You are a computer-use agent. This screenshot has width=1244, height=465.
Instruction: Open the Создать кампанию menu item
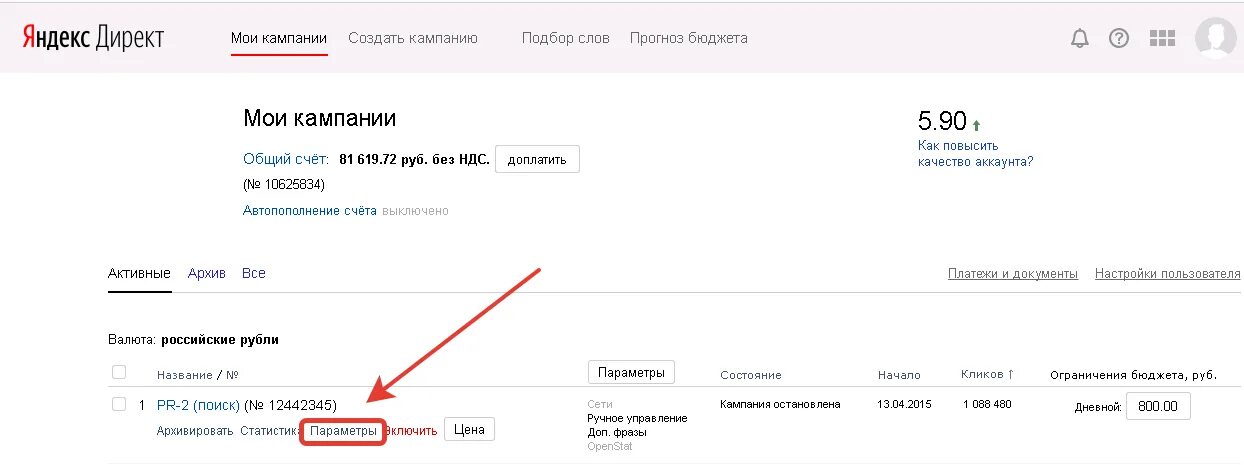(413, 38)
